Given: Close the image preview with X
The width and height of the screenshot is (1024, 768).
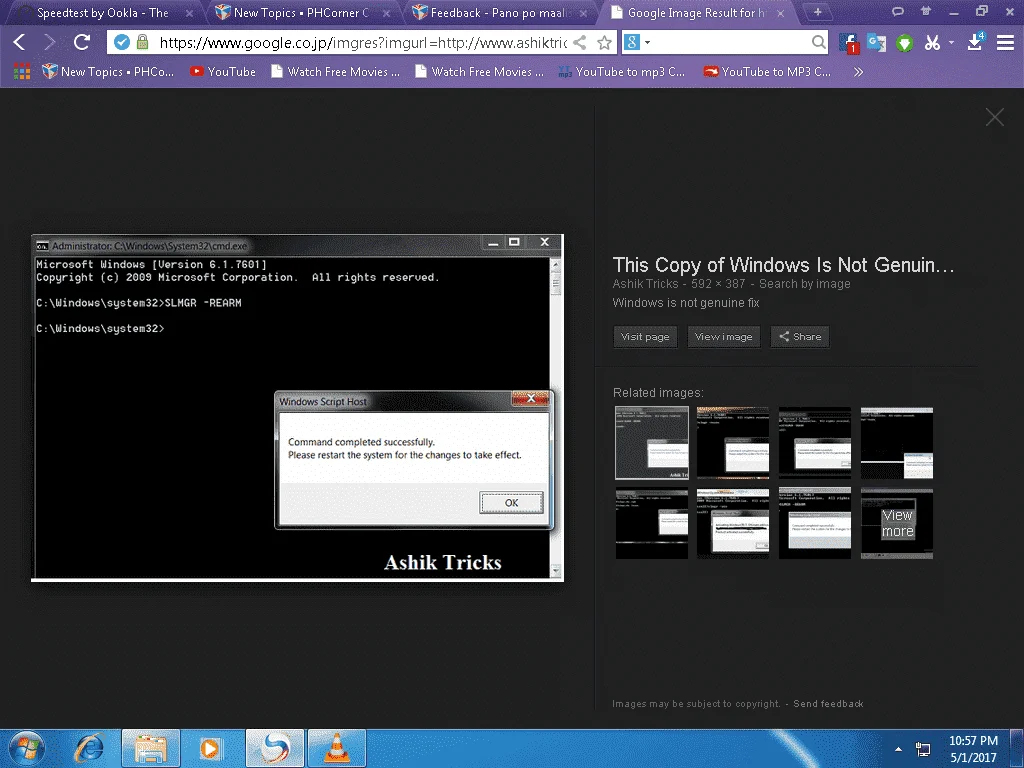Looking at the screenshot, I should 995,117.
